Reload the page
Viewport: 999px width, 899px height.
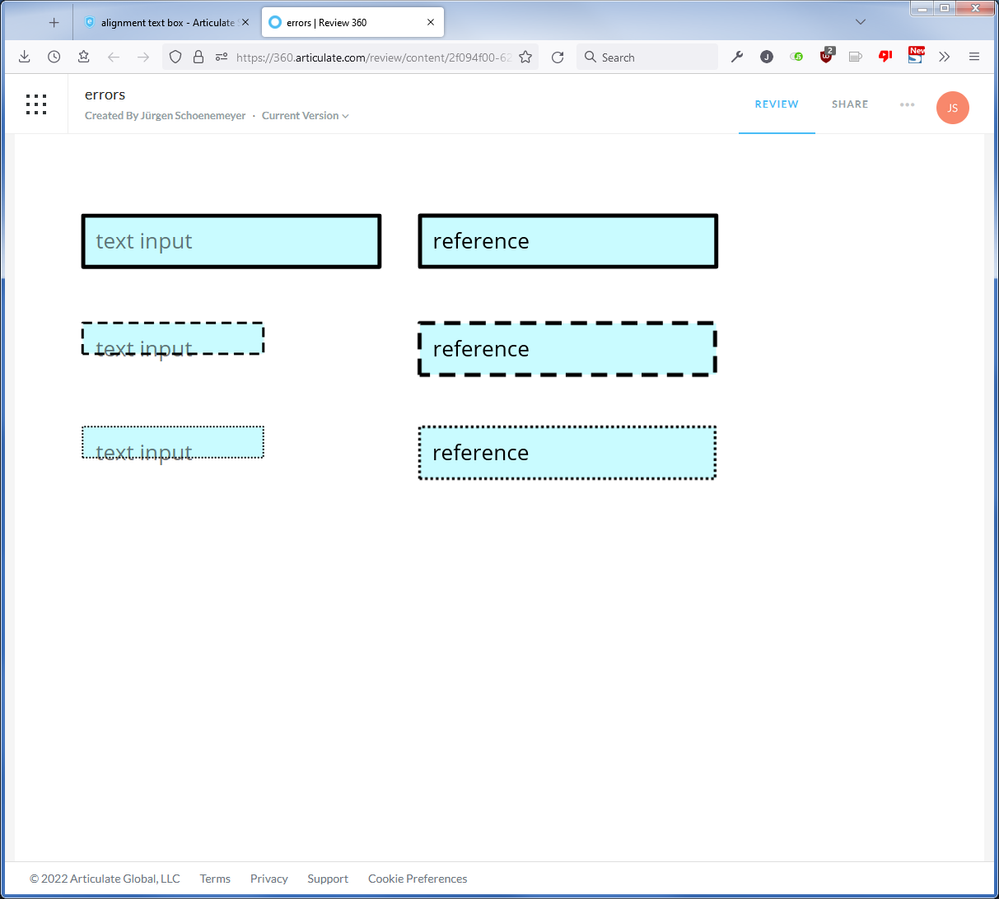tap(558, 57)
